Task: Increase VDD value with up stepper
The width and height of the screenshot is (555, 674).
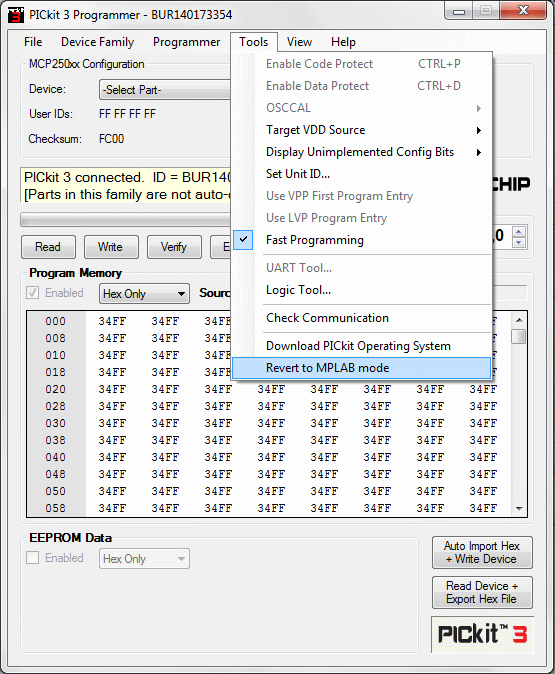Action: click(x=519, y=232)
